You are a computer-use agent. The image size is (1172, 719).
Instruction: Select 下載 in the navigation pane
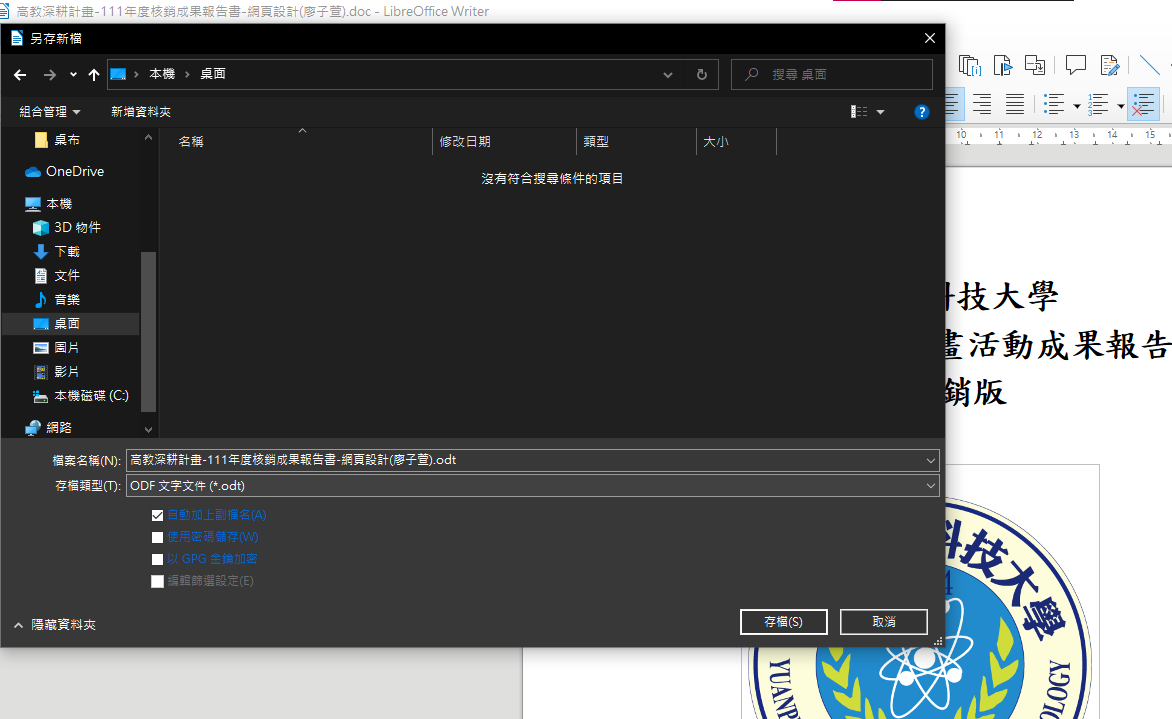pyautogui.click(x=67, y=252)
